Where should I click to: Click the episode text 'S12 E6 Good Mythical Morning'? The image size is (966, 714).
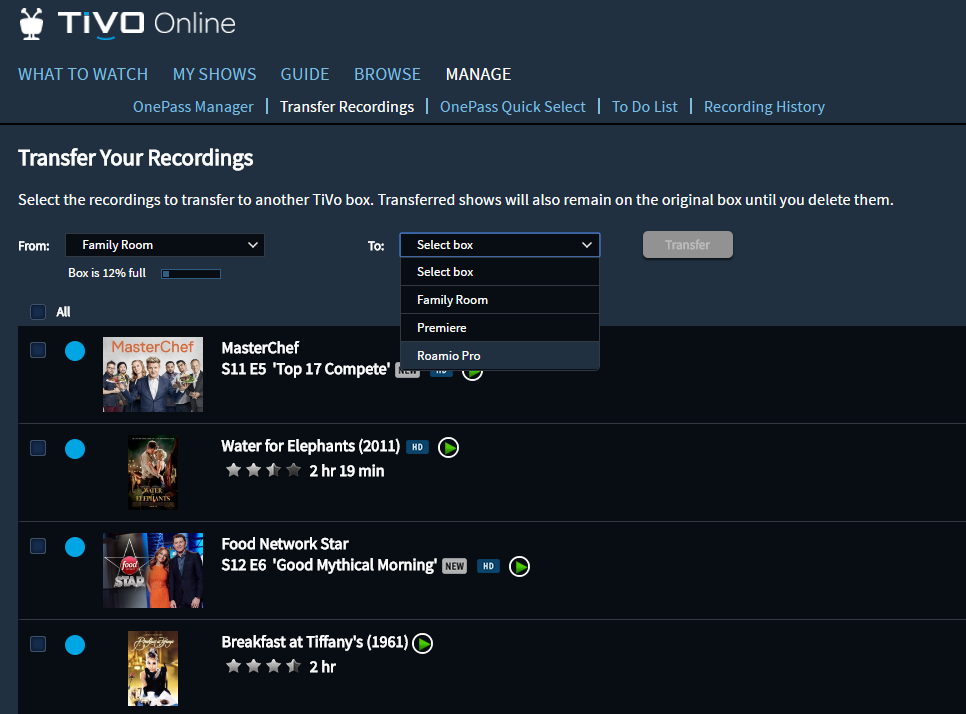[329, 565]
